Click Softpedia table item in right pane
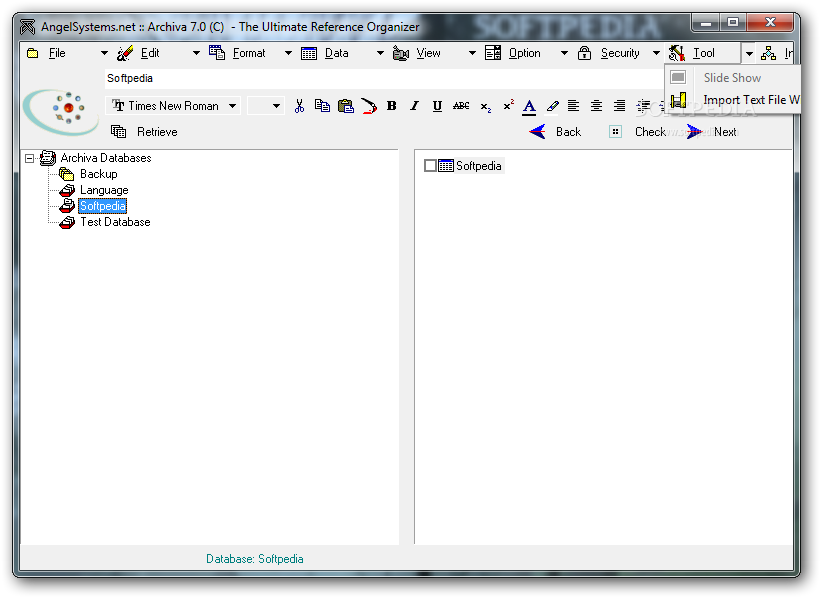The image size is (821, 598). pyautogui.click(x=478, y=166)
